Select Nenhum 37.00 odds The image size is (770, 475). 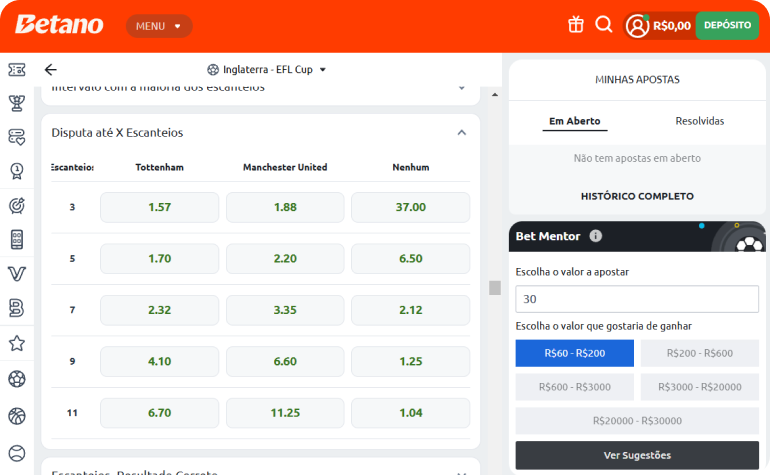click(x=411, y=207)
